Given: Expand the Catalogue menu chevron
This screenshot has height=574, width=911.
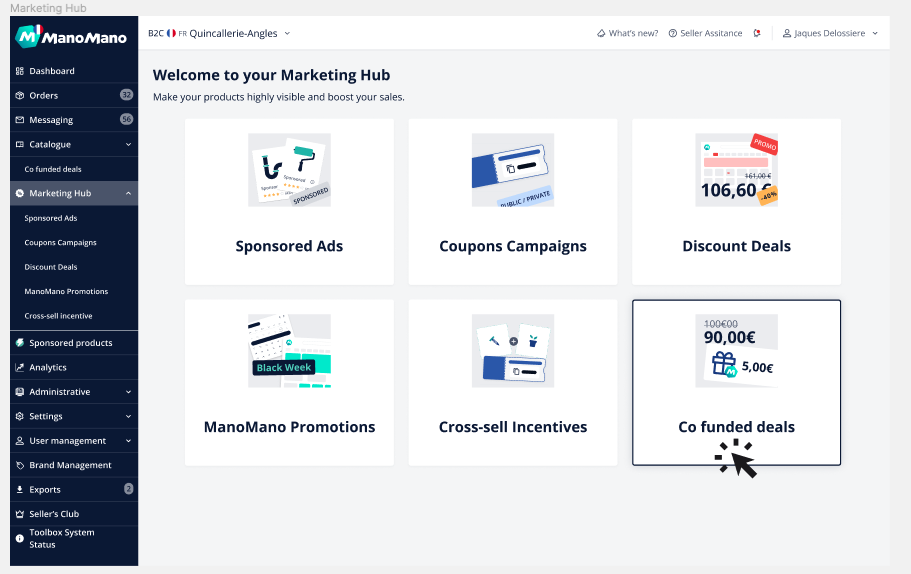Looking at the screenshot, I should click(x=128, y=144).
